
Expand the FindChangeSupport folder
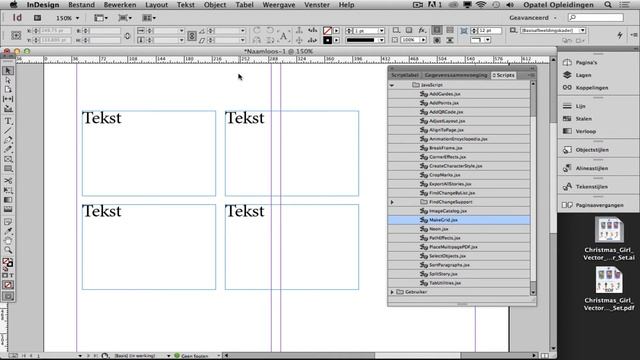click(392, 202)
